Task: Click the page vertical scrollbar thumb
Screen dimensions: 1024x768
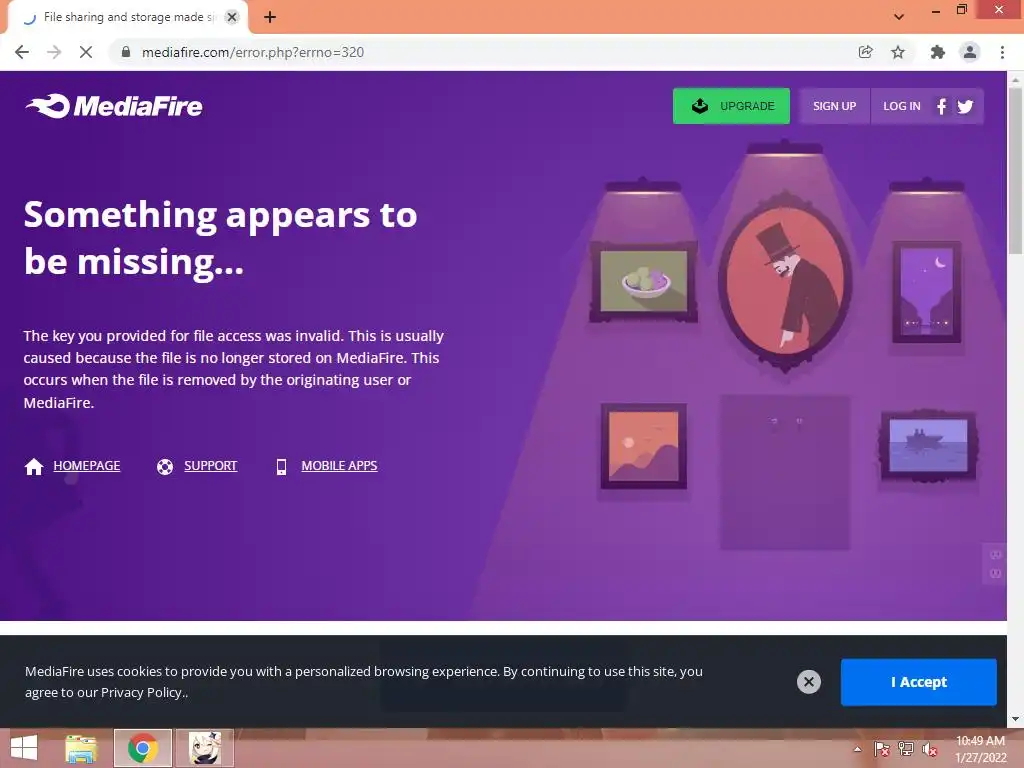Action: pyautogui.click(x=1015, y=170)
